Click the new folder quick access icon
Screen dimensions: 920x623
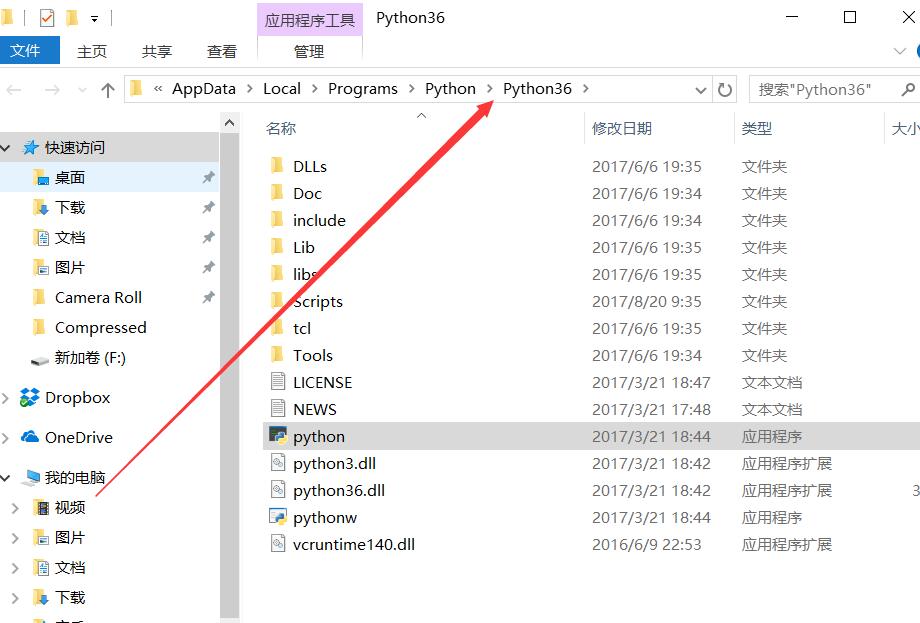click(72, 18)
